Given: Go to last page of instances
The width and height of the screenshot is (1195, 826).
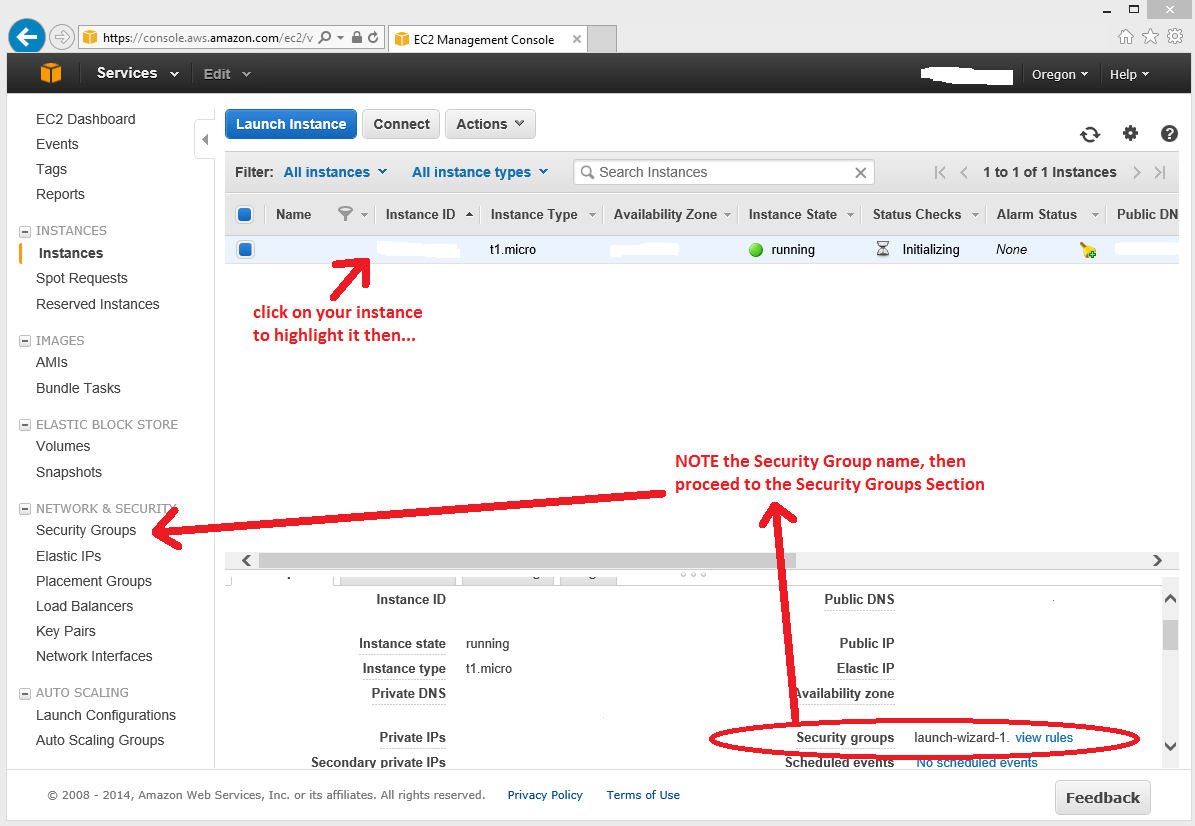Looking at the screenshot, I should point(1160,173).
